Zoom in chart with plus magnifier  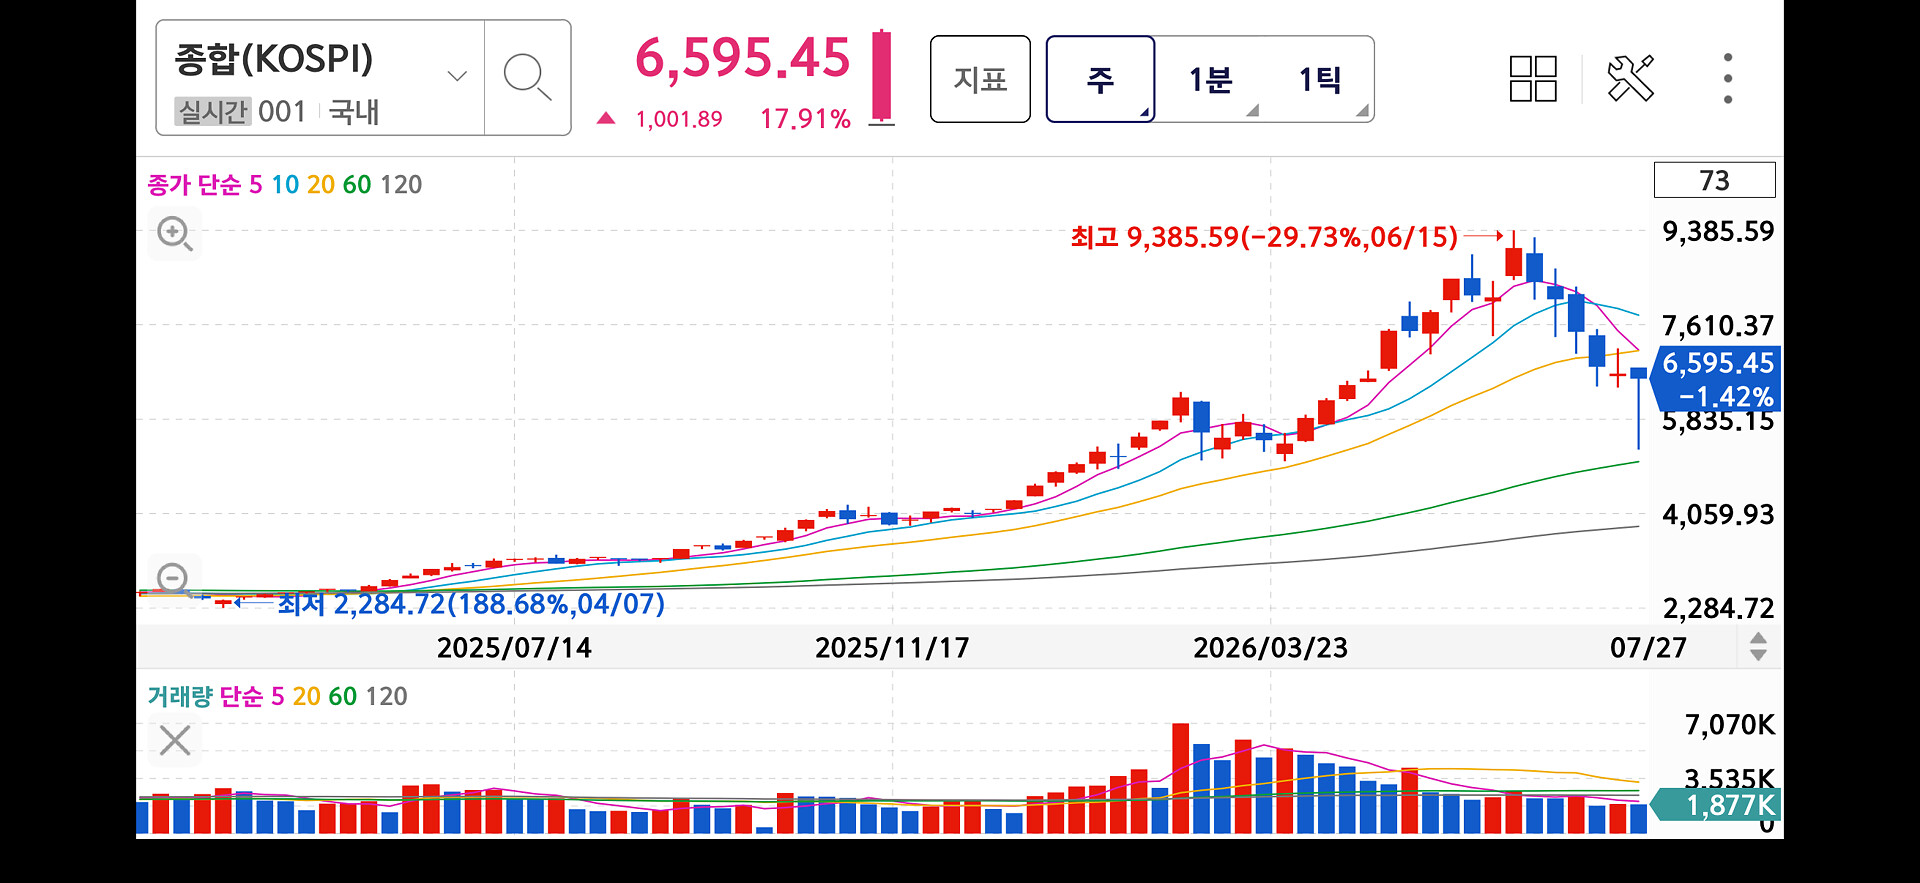tap(175, 234)
